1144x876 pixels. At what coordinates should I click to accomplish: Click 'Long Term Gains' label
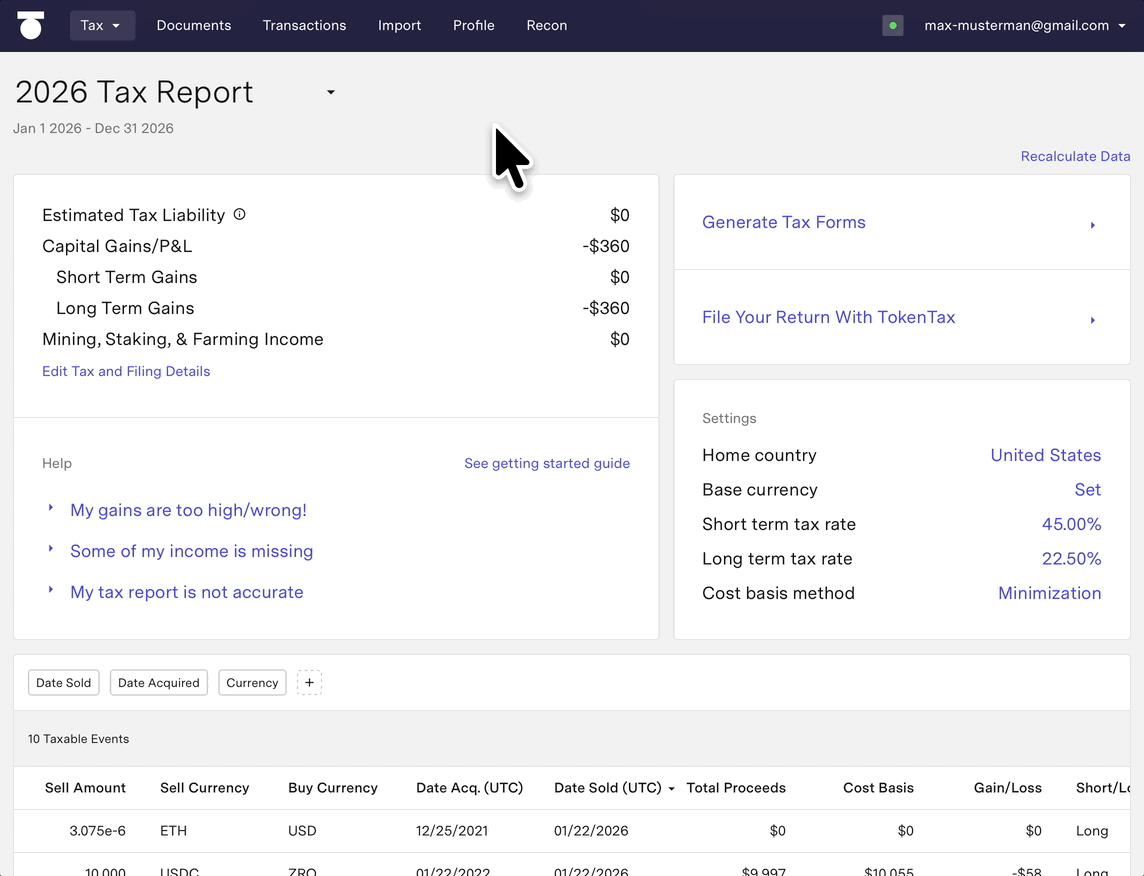coord(125,308)
